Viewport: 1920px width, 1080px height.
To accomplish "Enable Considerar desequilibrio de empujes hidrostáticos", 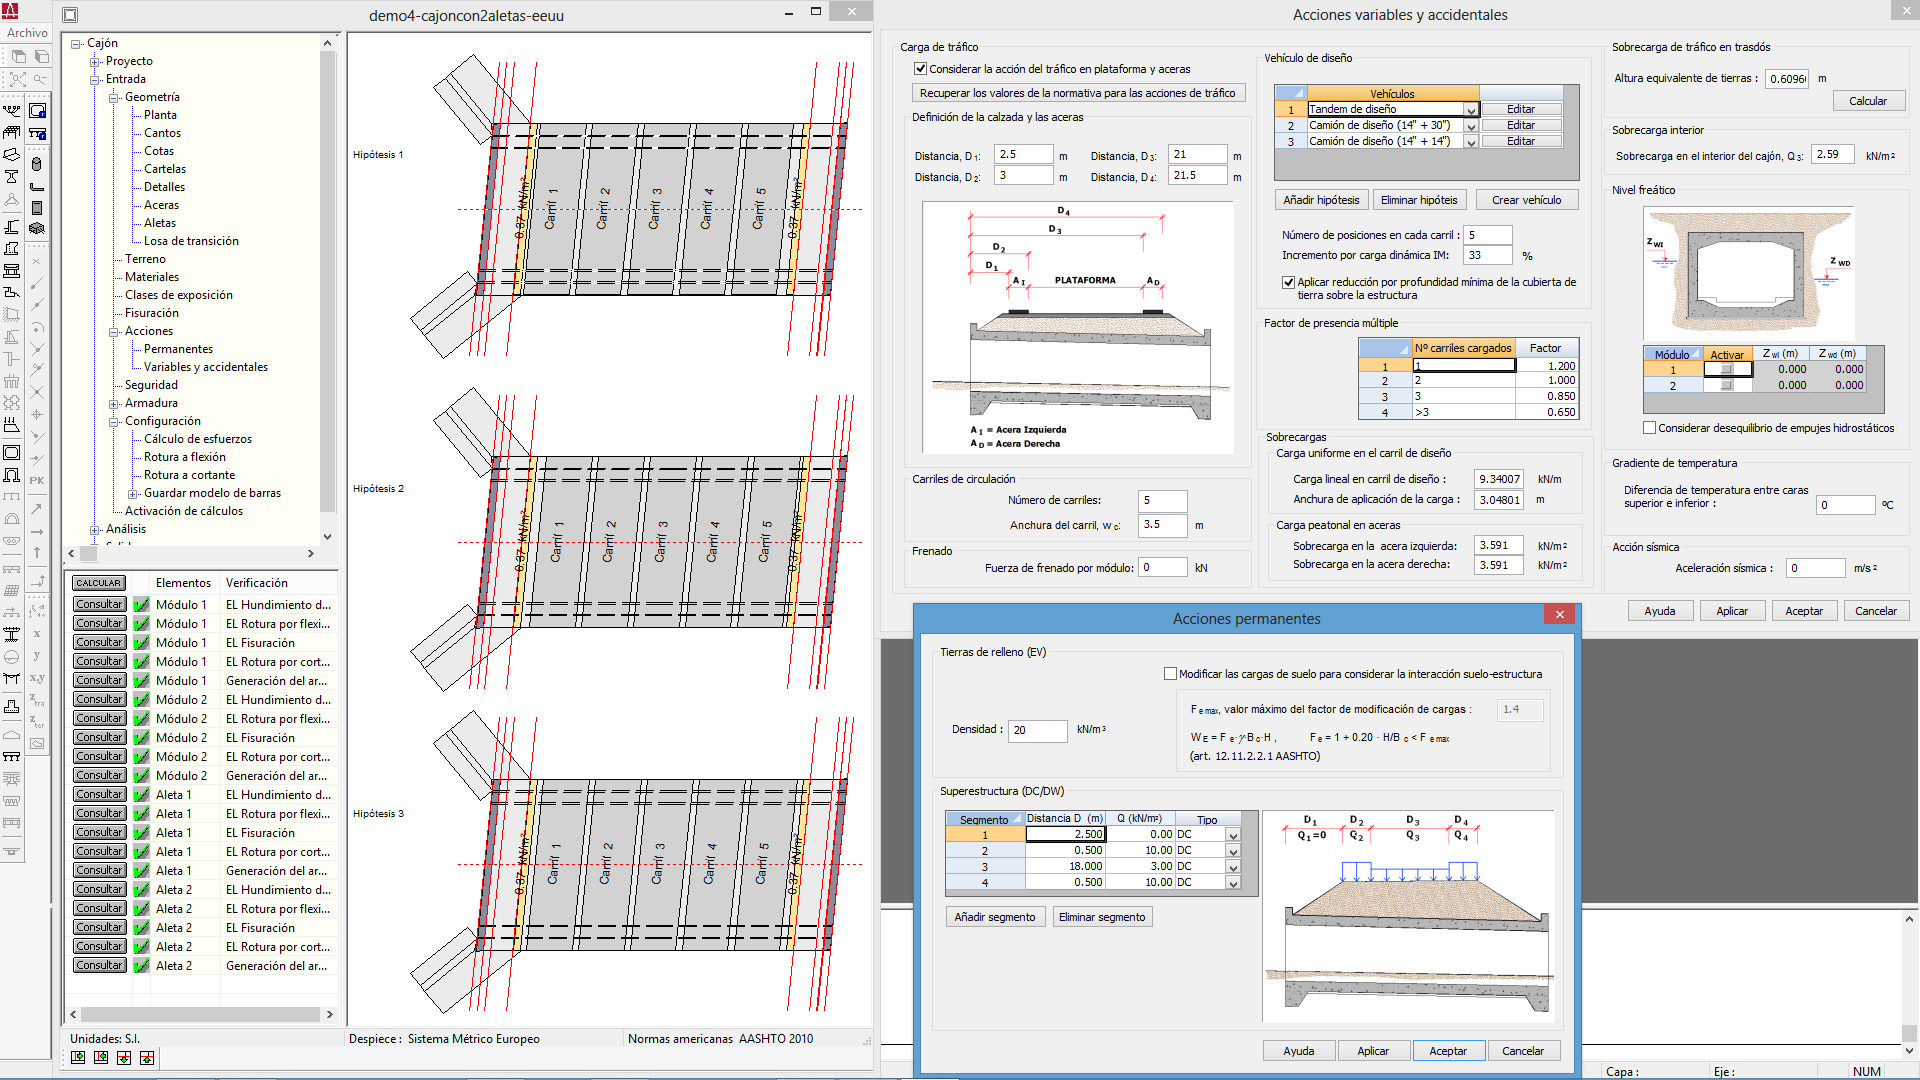I will tap(1649, 428).
